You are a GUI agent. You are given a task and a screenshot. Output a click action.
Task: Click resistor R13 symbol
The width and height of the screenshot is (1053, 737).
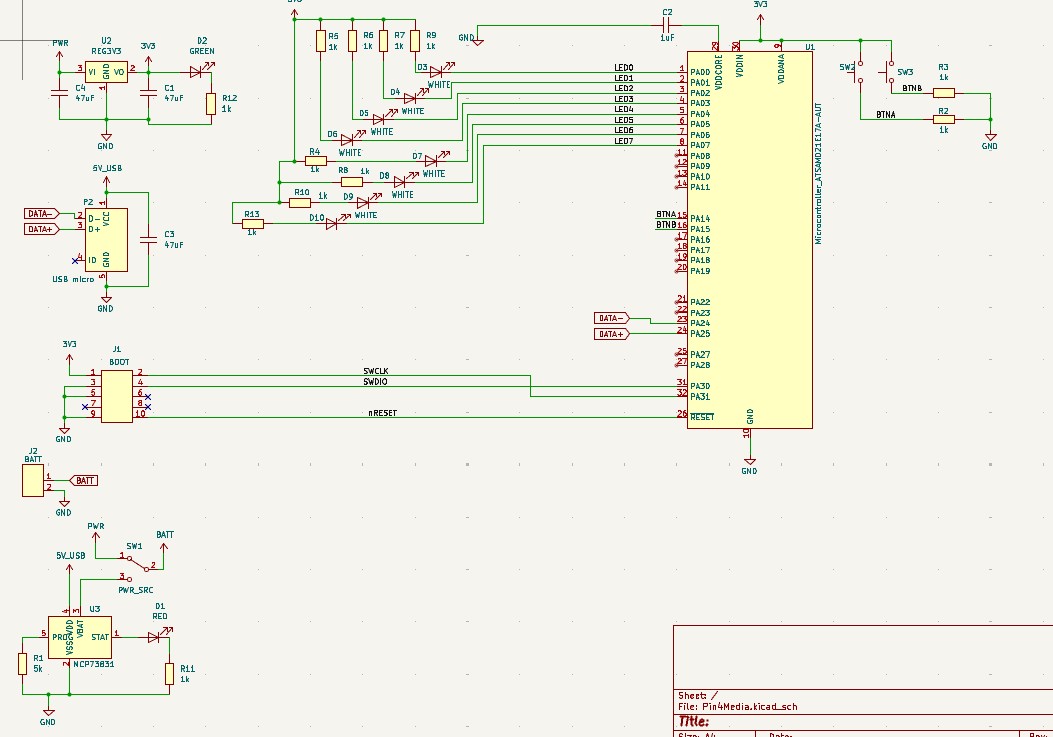point(251,224)
